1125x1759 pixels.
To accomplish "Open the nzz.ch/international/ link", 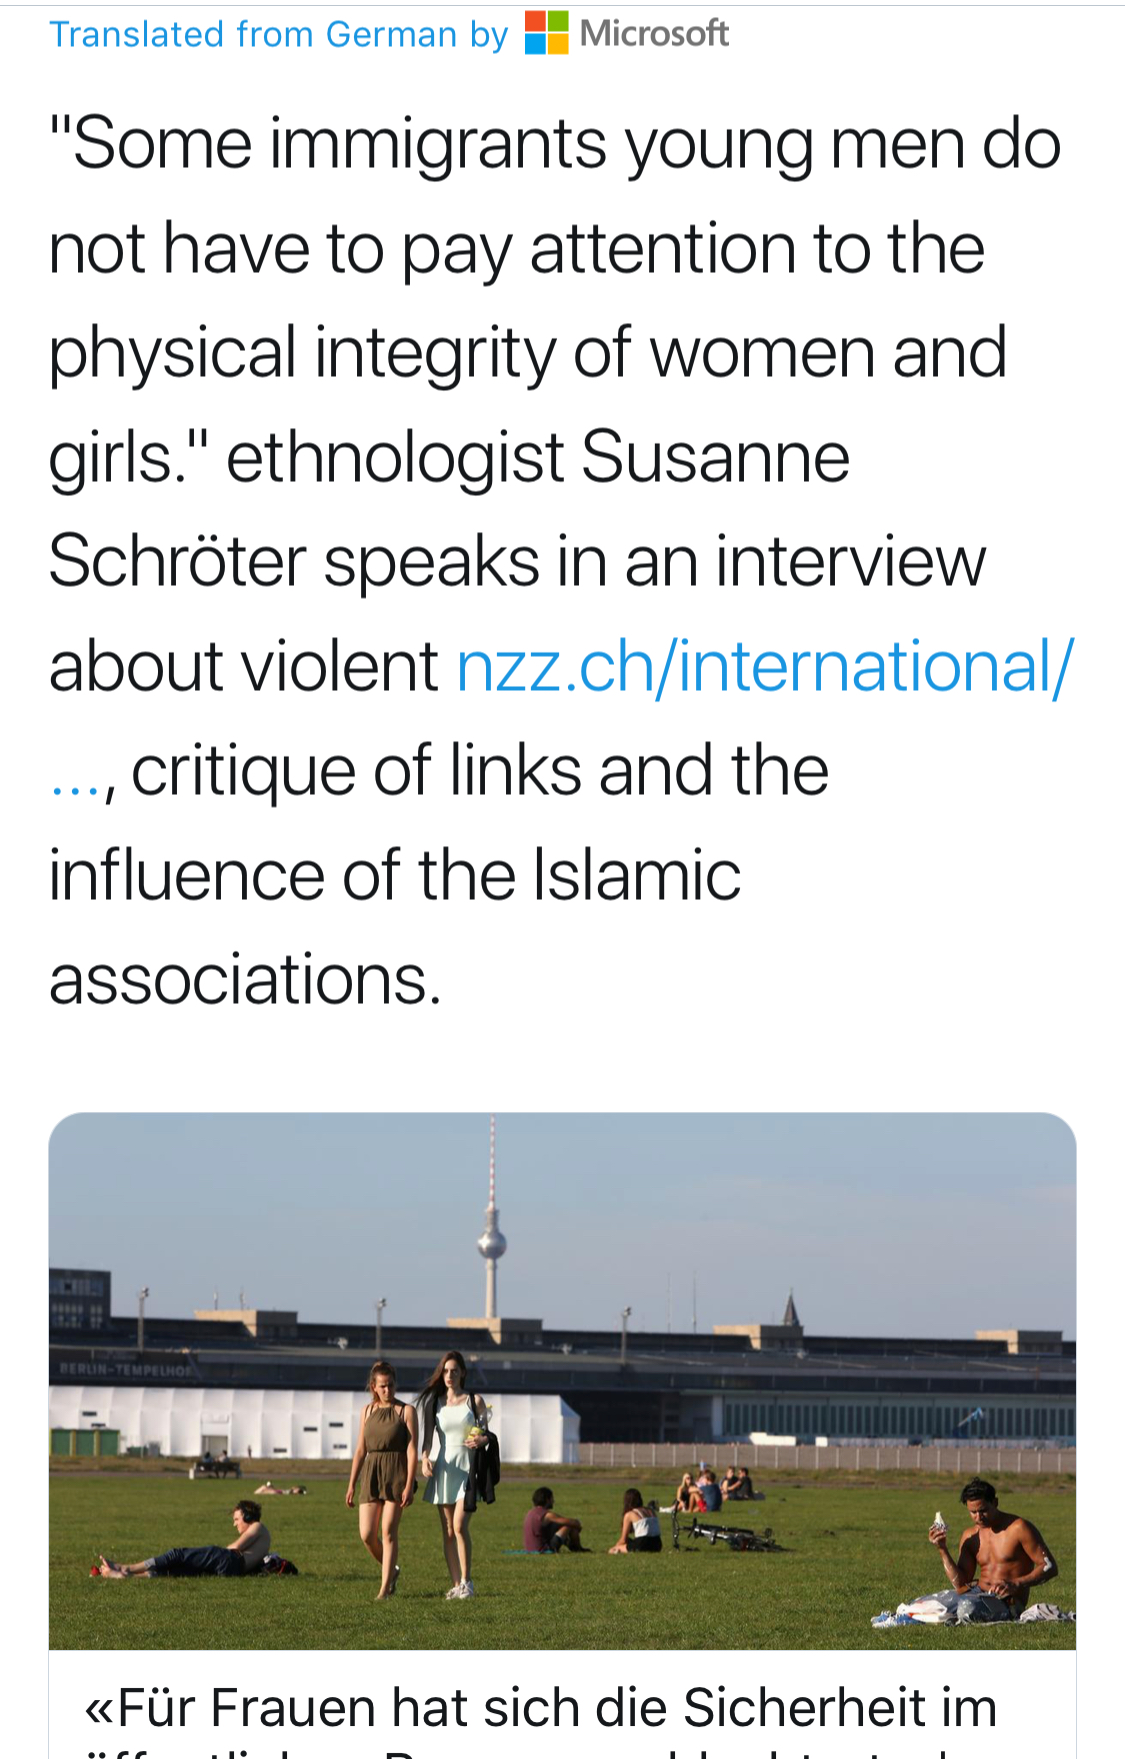I will pos(766,666).
